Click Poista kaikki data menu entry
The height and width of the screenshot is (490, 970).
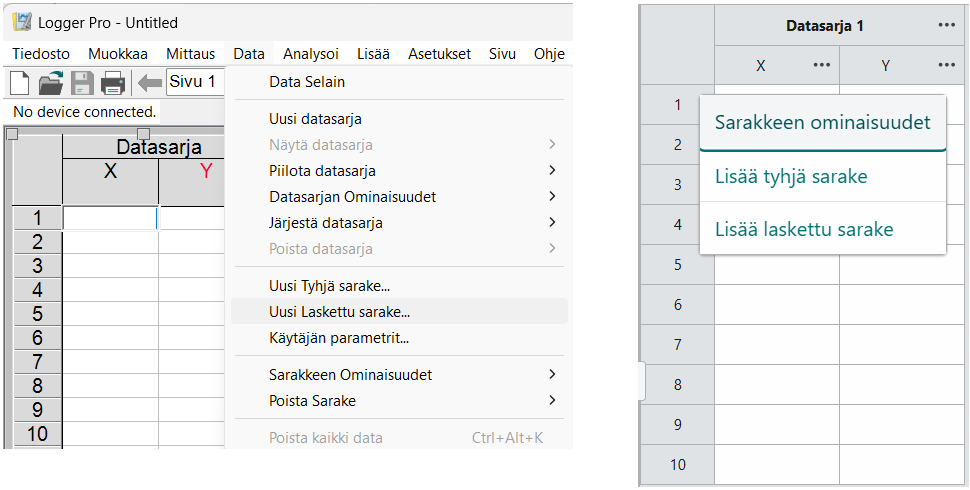click(399, 437)
